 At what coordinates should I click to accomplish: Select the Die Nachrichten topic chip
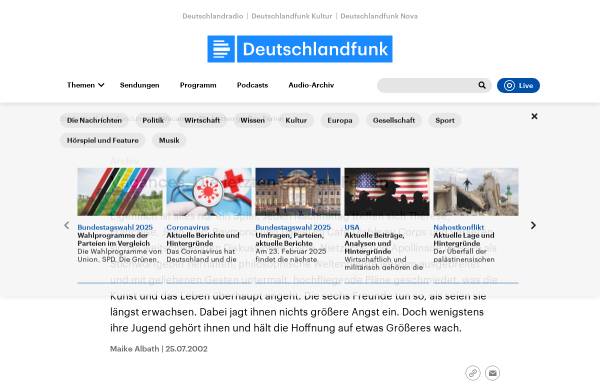pyautogui.click(x=94, y=120)
